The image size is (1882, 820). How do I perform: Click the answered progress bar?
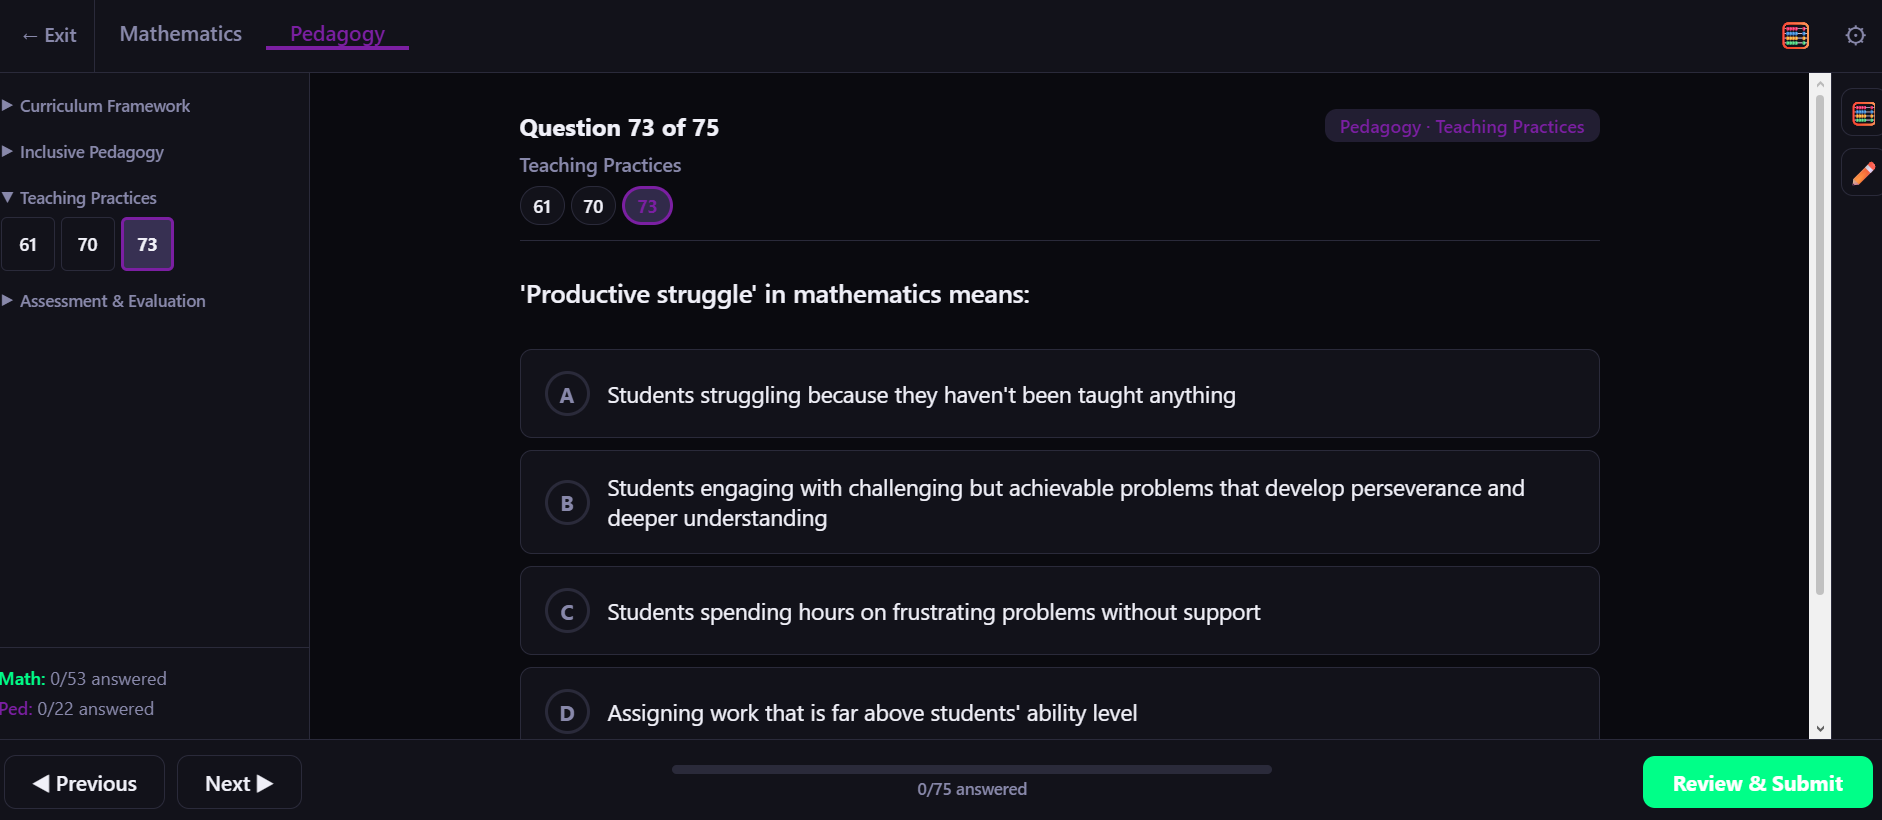tap(971, 769)
